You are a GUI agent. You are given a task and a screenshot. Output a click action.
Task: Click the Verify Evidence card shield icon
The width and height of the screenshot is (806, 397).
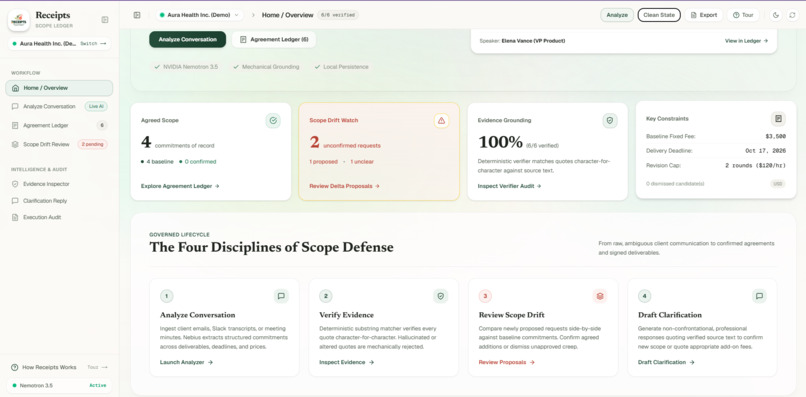(x=440, y=296)
